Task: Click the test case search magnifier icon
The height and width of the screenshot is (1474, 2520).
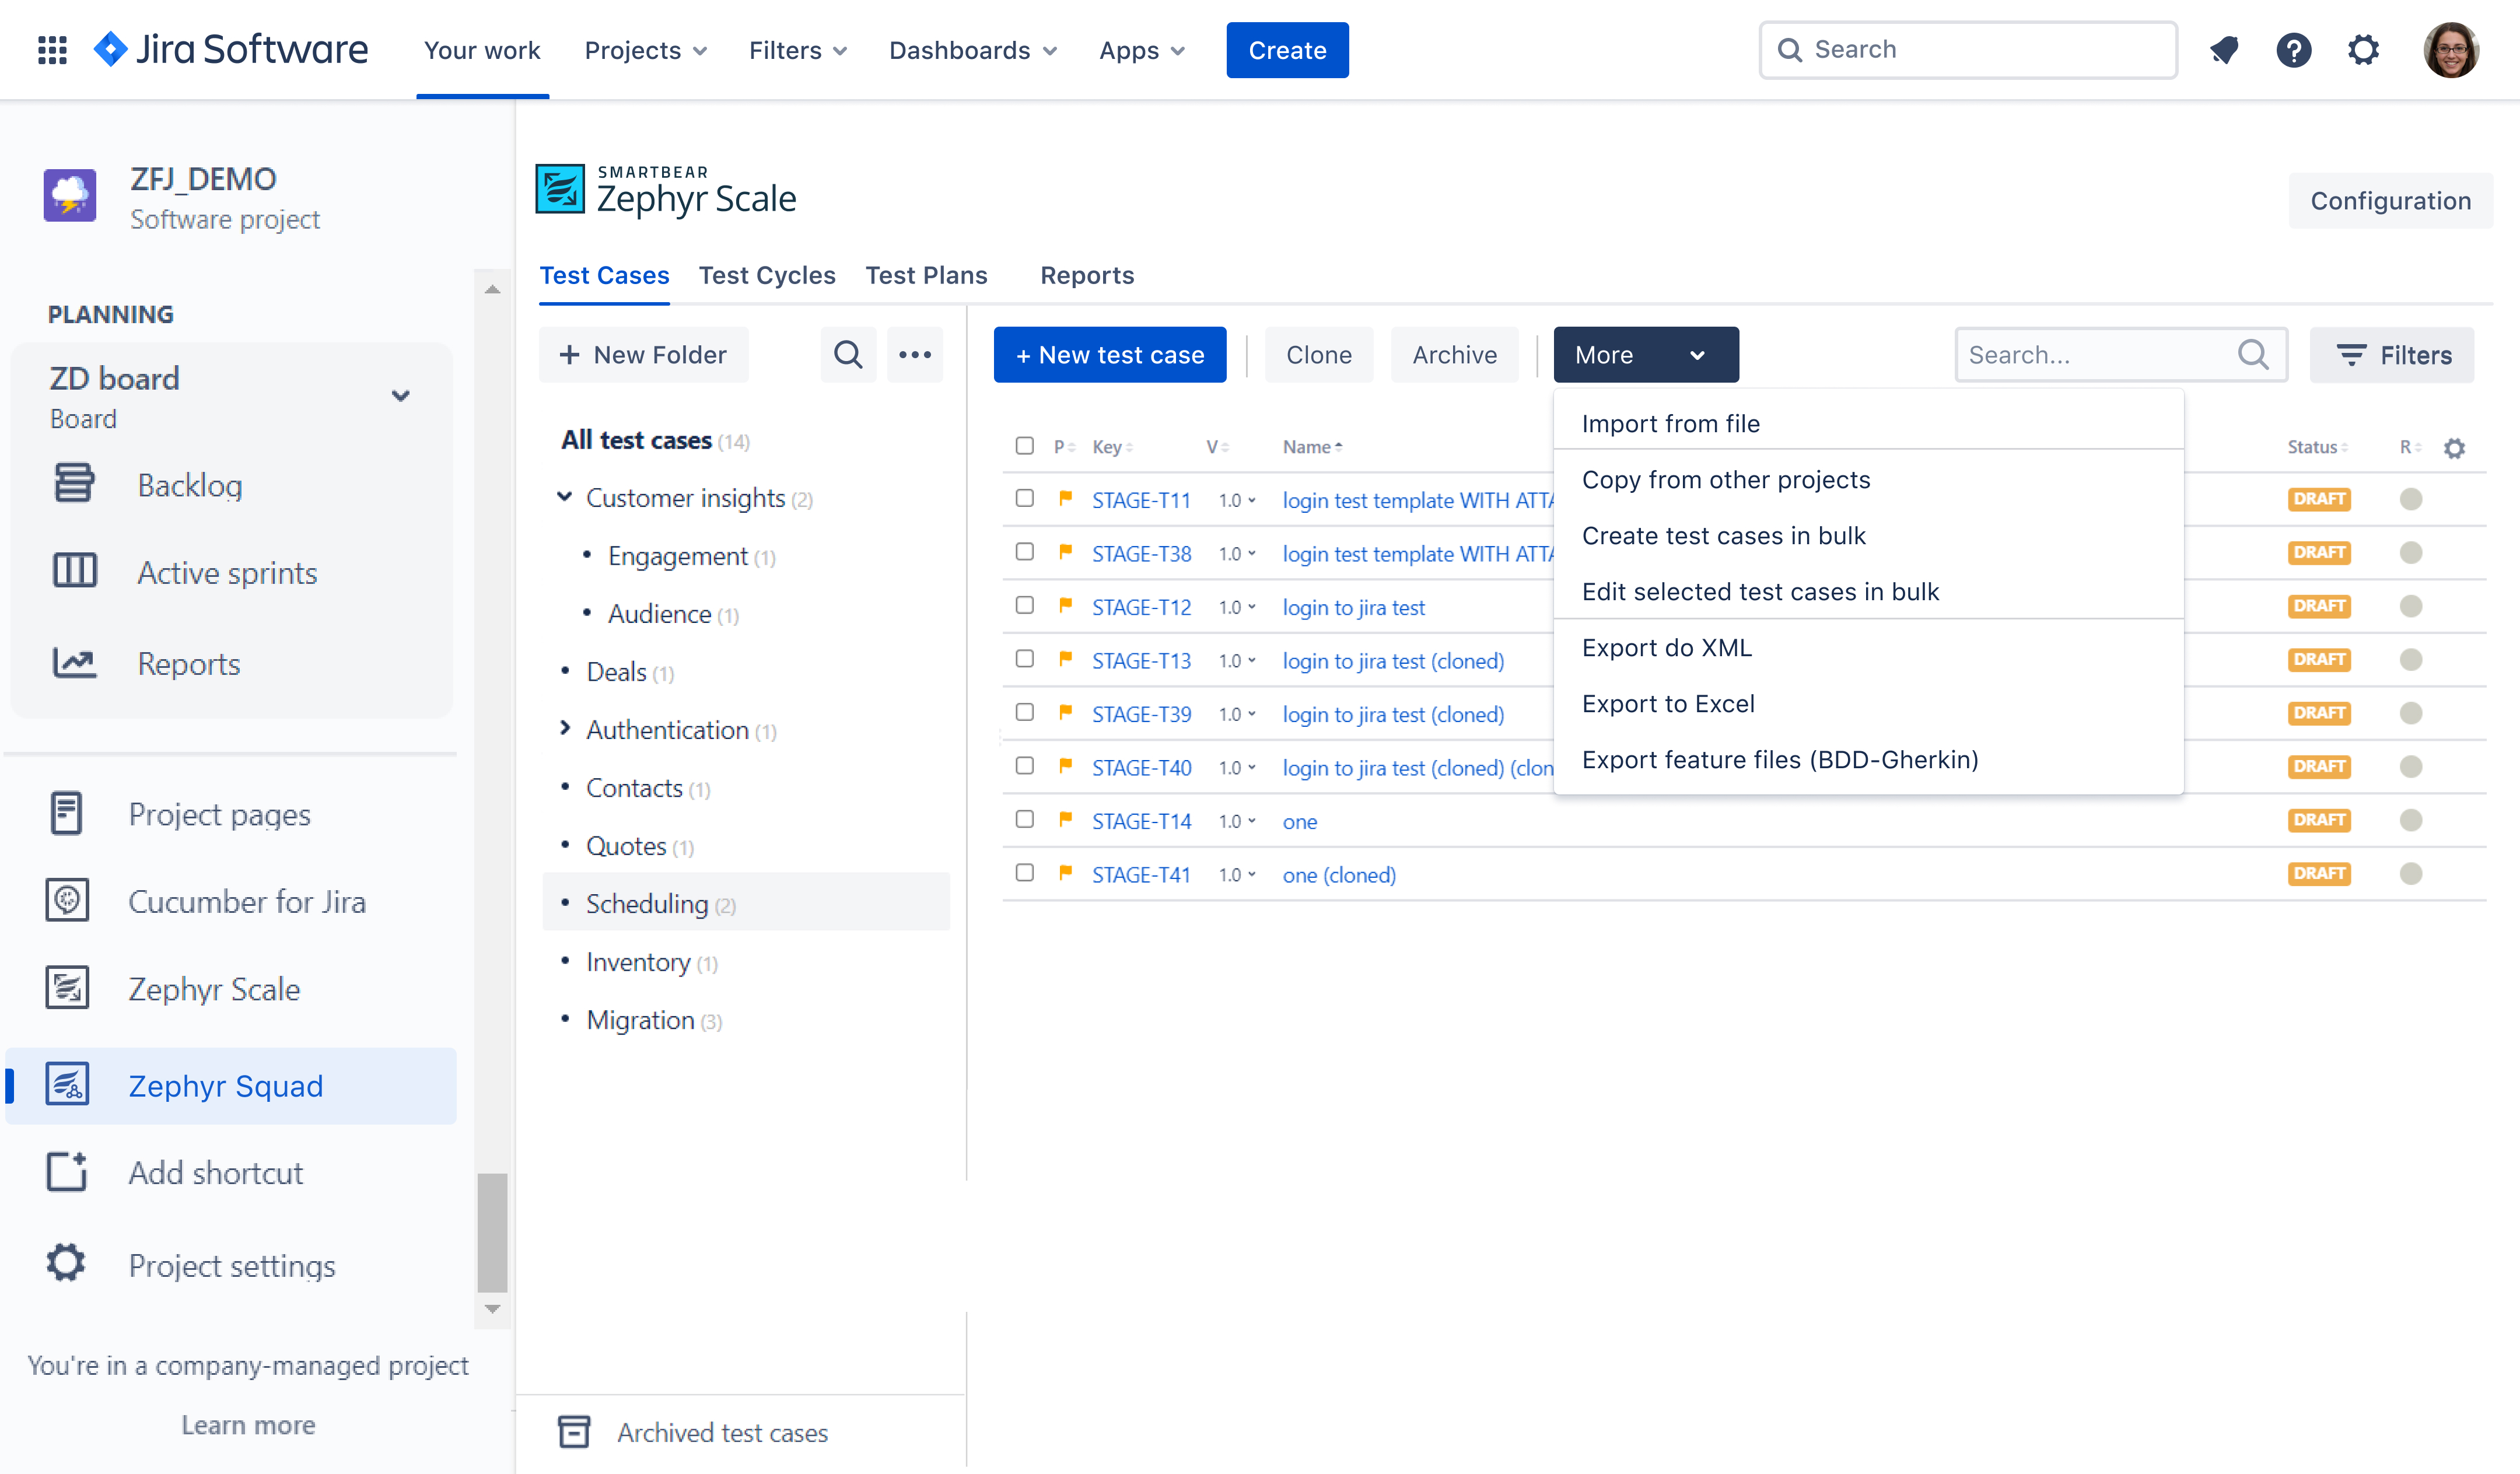Action: pyautogui.click(x=2253, y=355)
